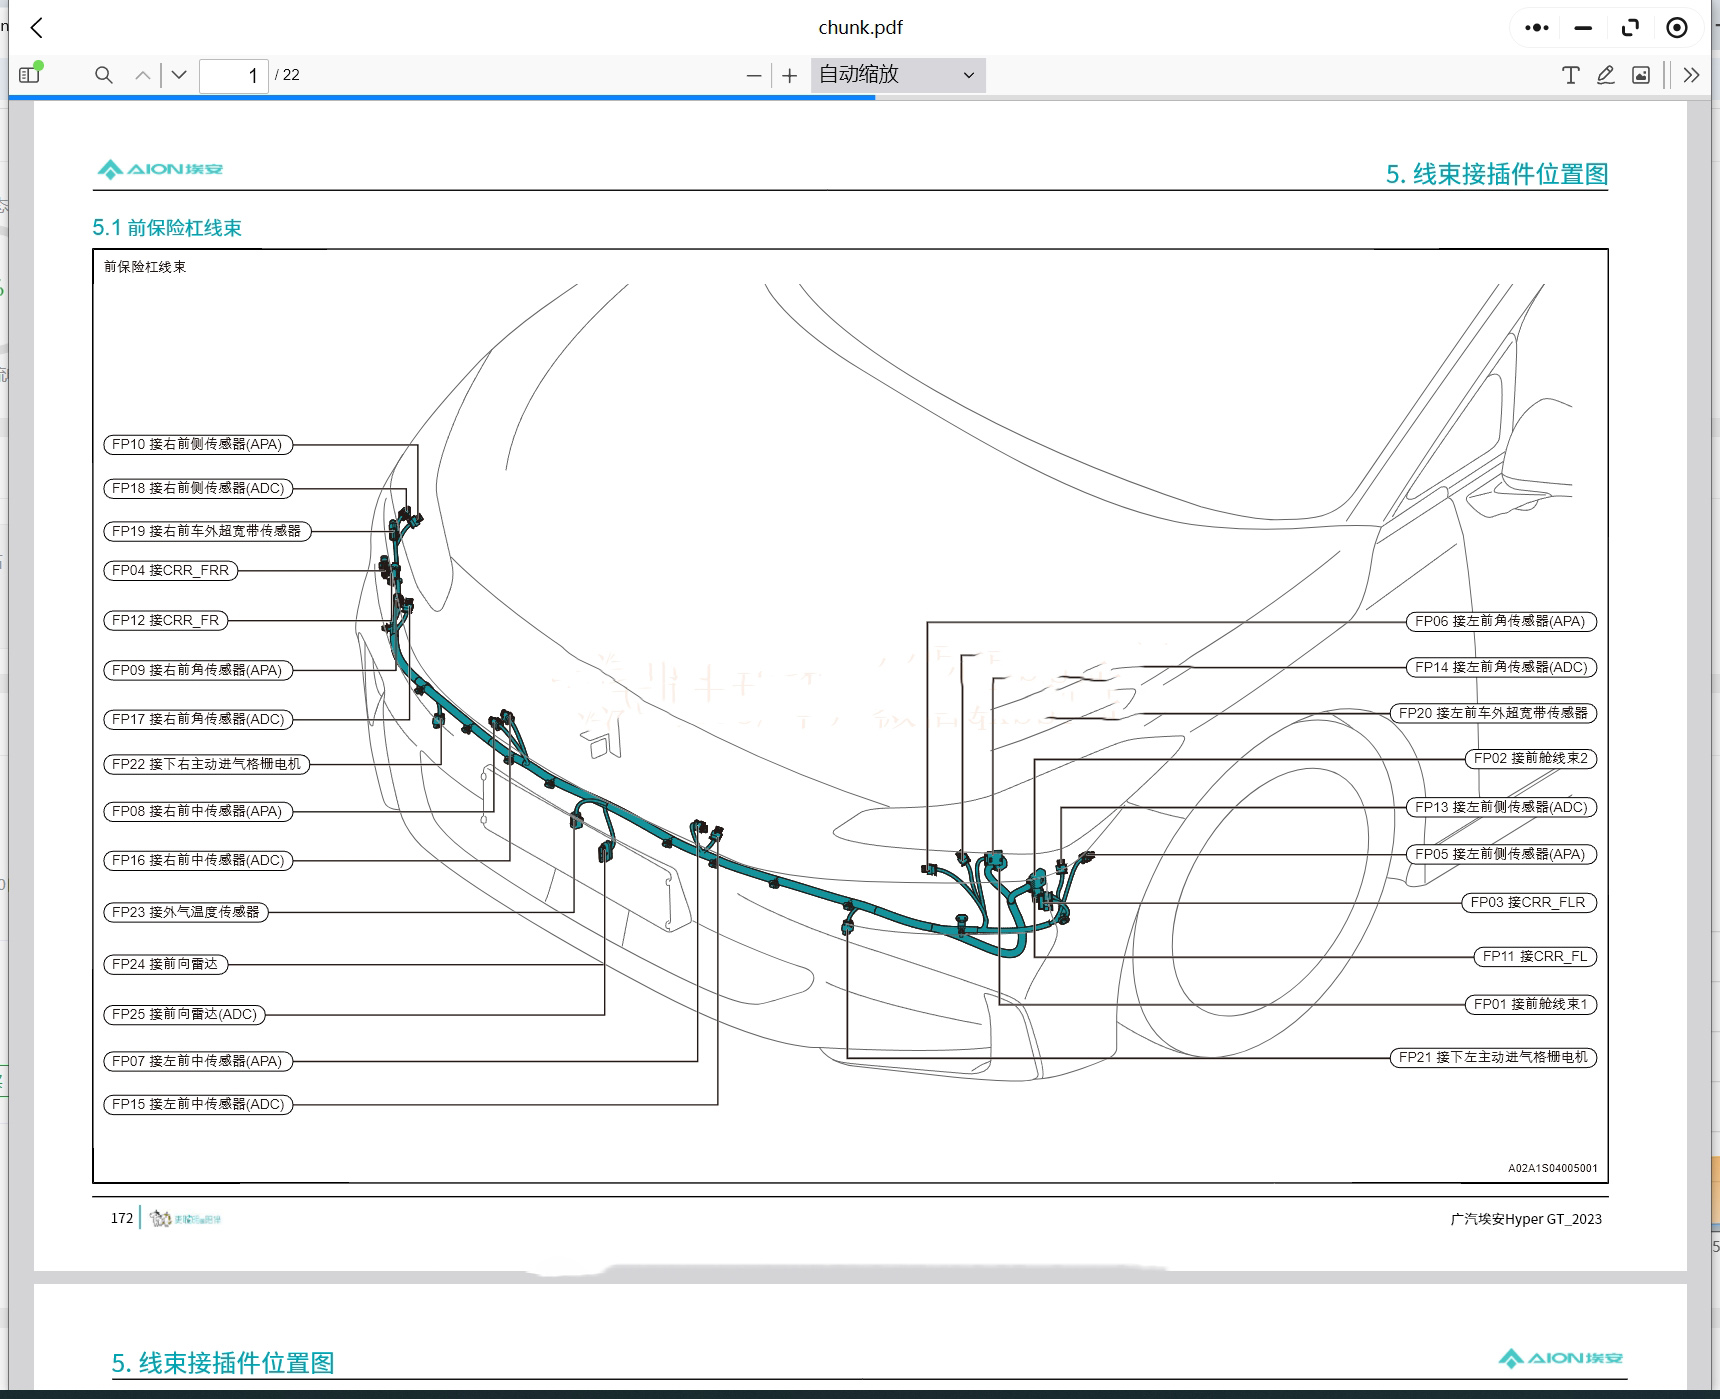
Task: Click the page number input field
Action: pyautogui.click(x=234, y=75)
